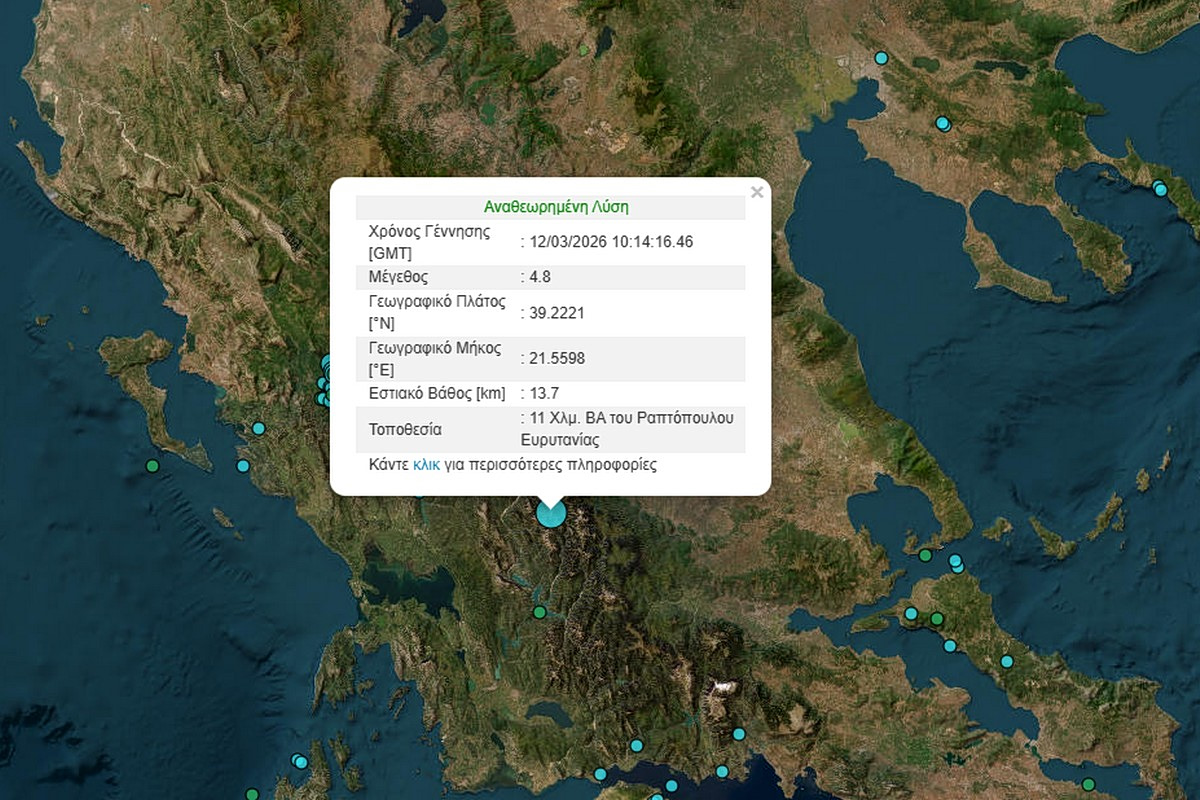This screenshot has width=1200, height=800.
Task: Click the large cyan epicenter marker below popup
Action: tap(551, 513)
